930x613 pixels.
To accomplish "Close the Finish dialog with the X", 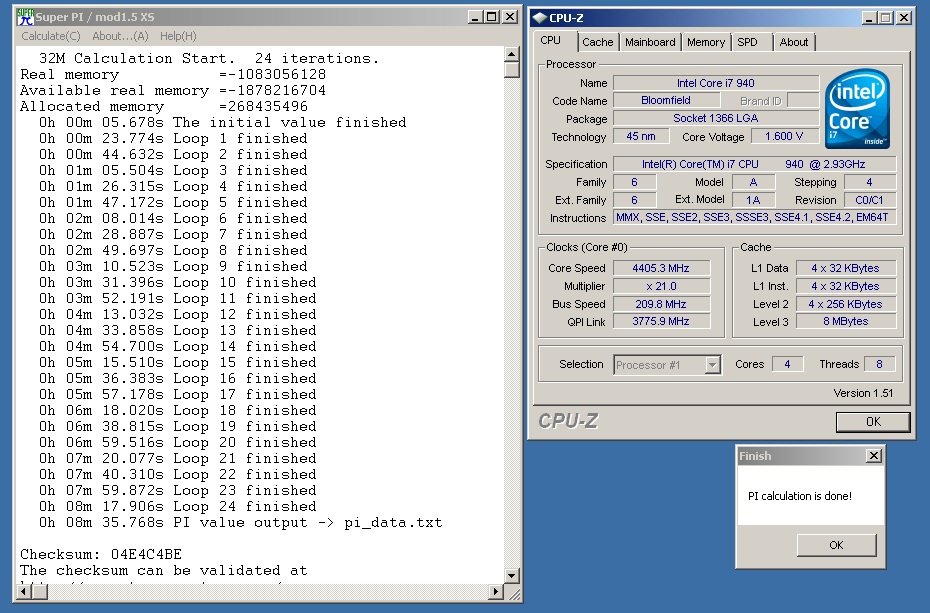I will coord(874,455).
